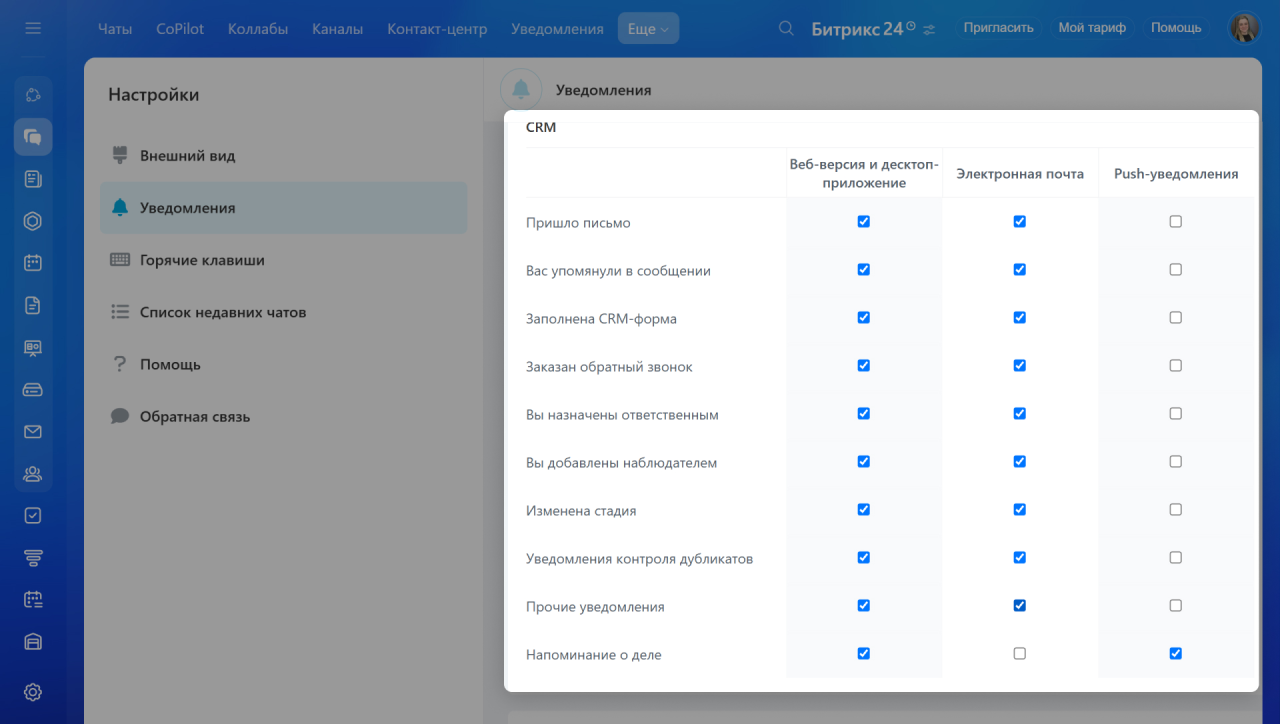This screenshot has width=1280, height=724.
Task: Open the mail envelope icon in sidebar
Action: pos(33,432)
